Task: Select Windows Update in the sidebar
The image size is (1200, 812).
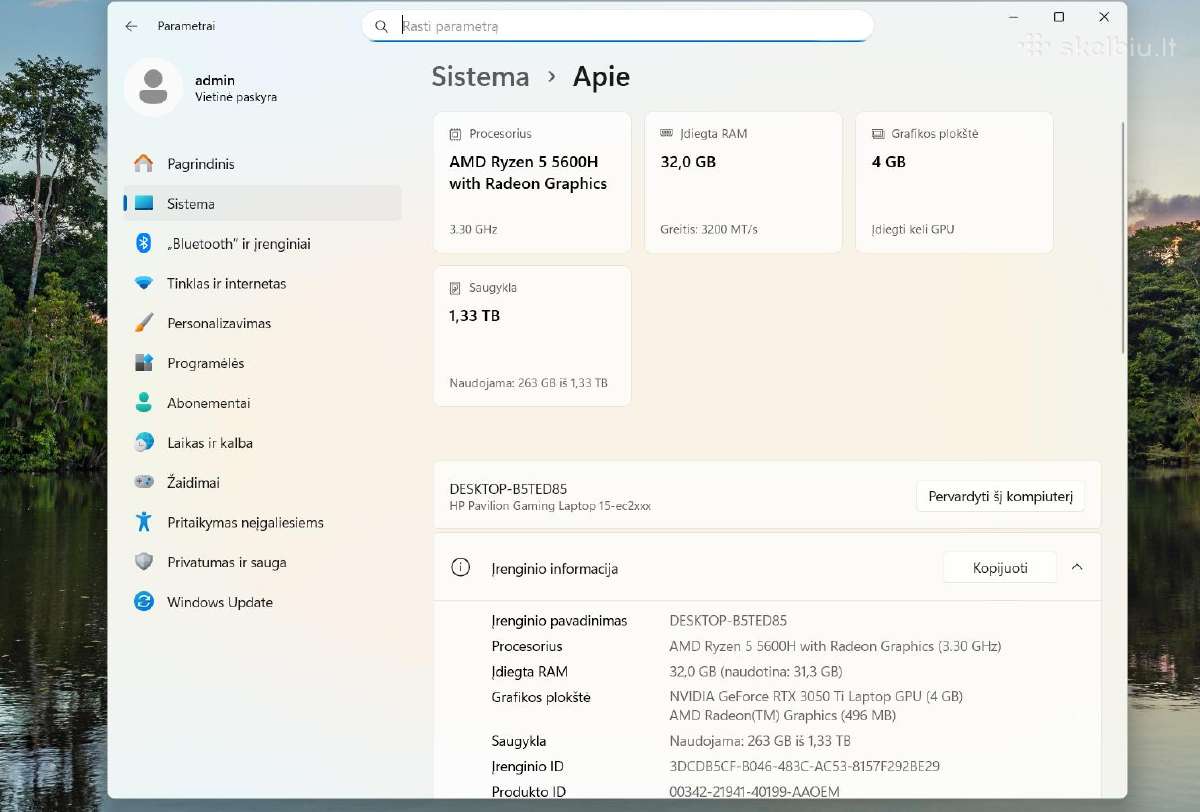Action: pyautogui.click(x=262, y=602)
